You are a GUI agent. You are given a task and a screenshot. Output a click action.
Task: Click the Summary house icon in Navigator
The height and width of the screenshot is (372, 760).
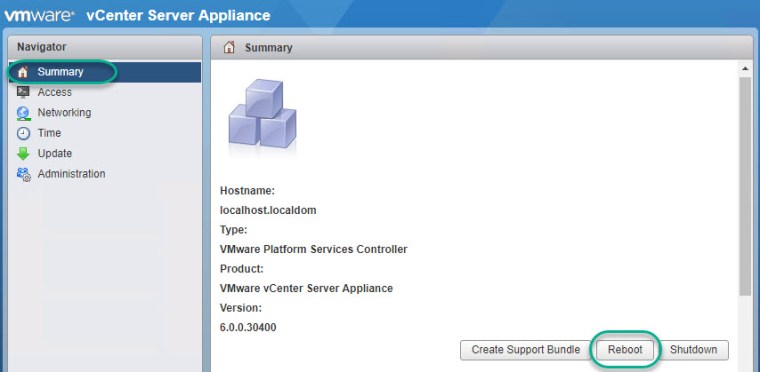click(x=23, y=72)
